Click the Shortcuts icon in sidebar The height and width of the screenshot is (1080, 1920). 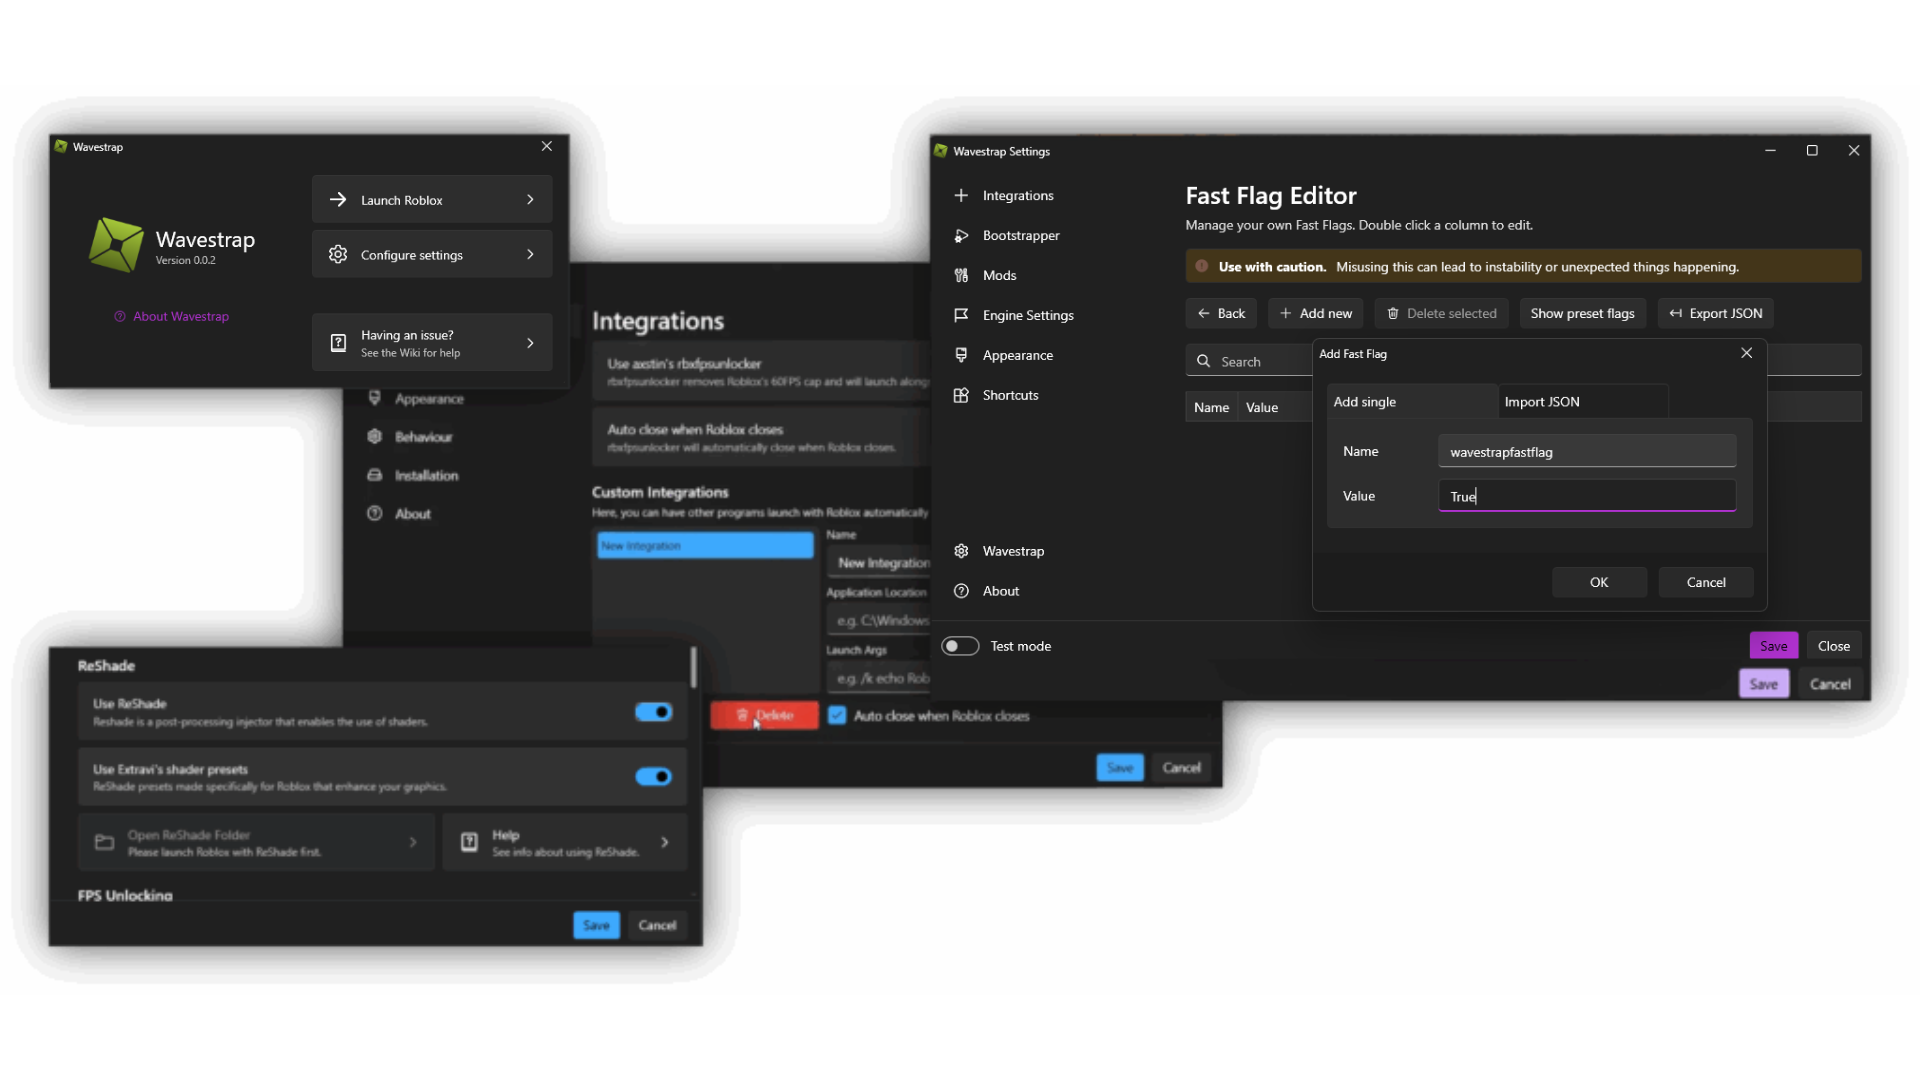point(961,395)
